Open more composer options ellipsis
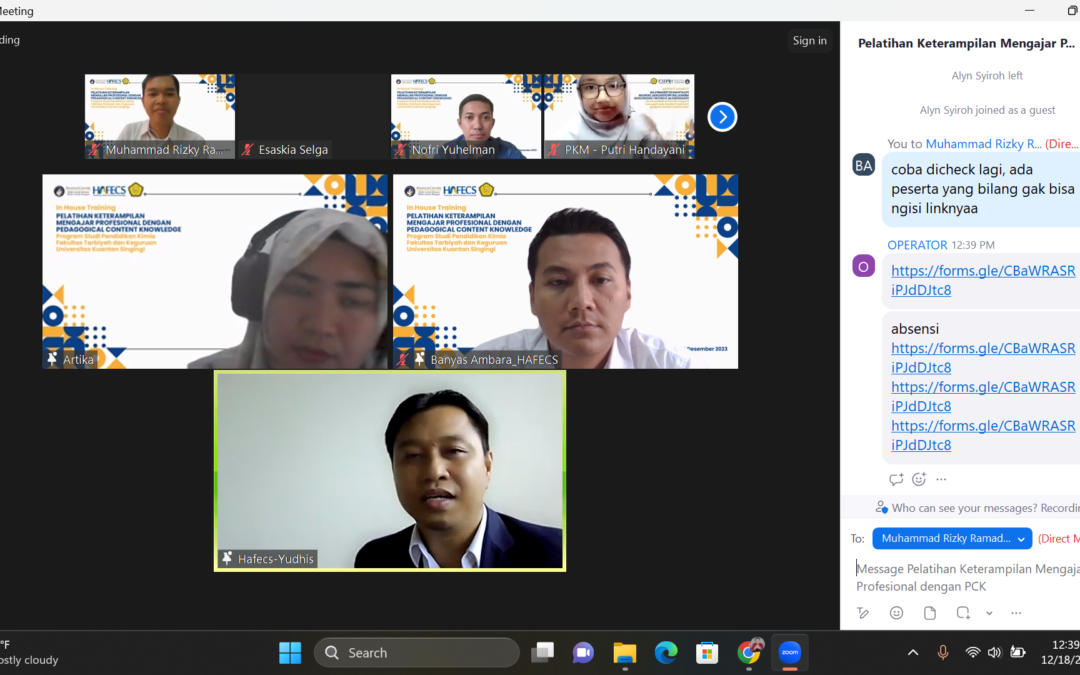The width and height of the screenshot is (1080, 675). 1016,613
